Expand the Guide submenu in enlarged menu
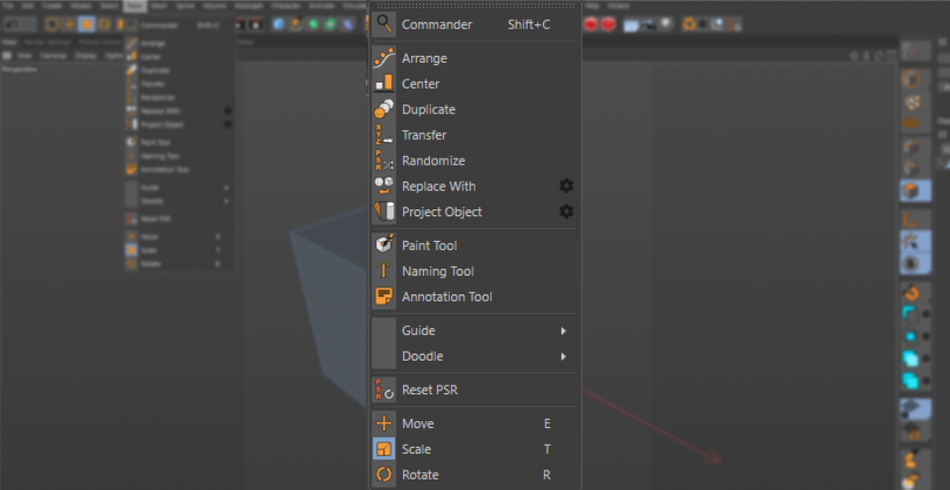 [x=476, y=330]
